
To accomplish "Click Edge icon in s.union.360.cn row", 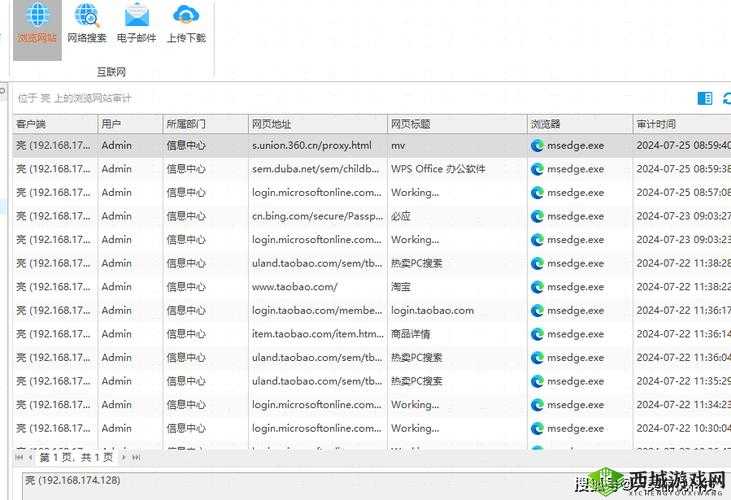I will pos(537,145).
